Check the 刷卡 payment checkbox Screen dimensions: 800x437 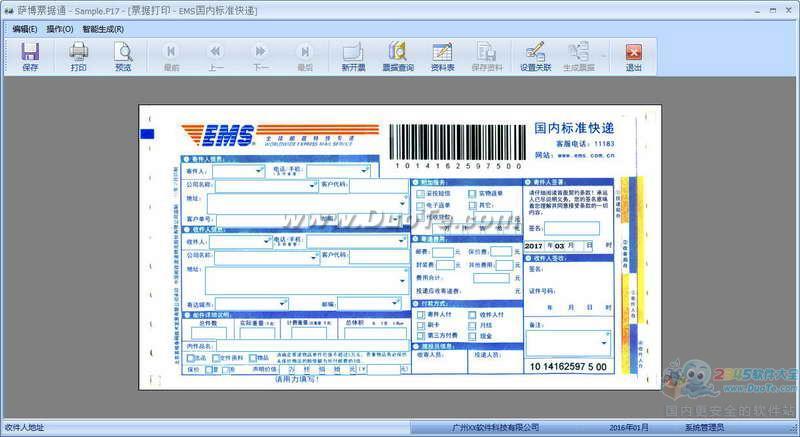pos(421,325)
